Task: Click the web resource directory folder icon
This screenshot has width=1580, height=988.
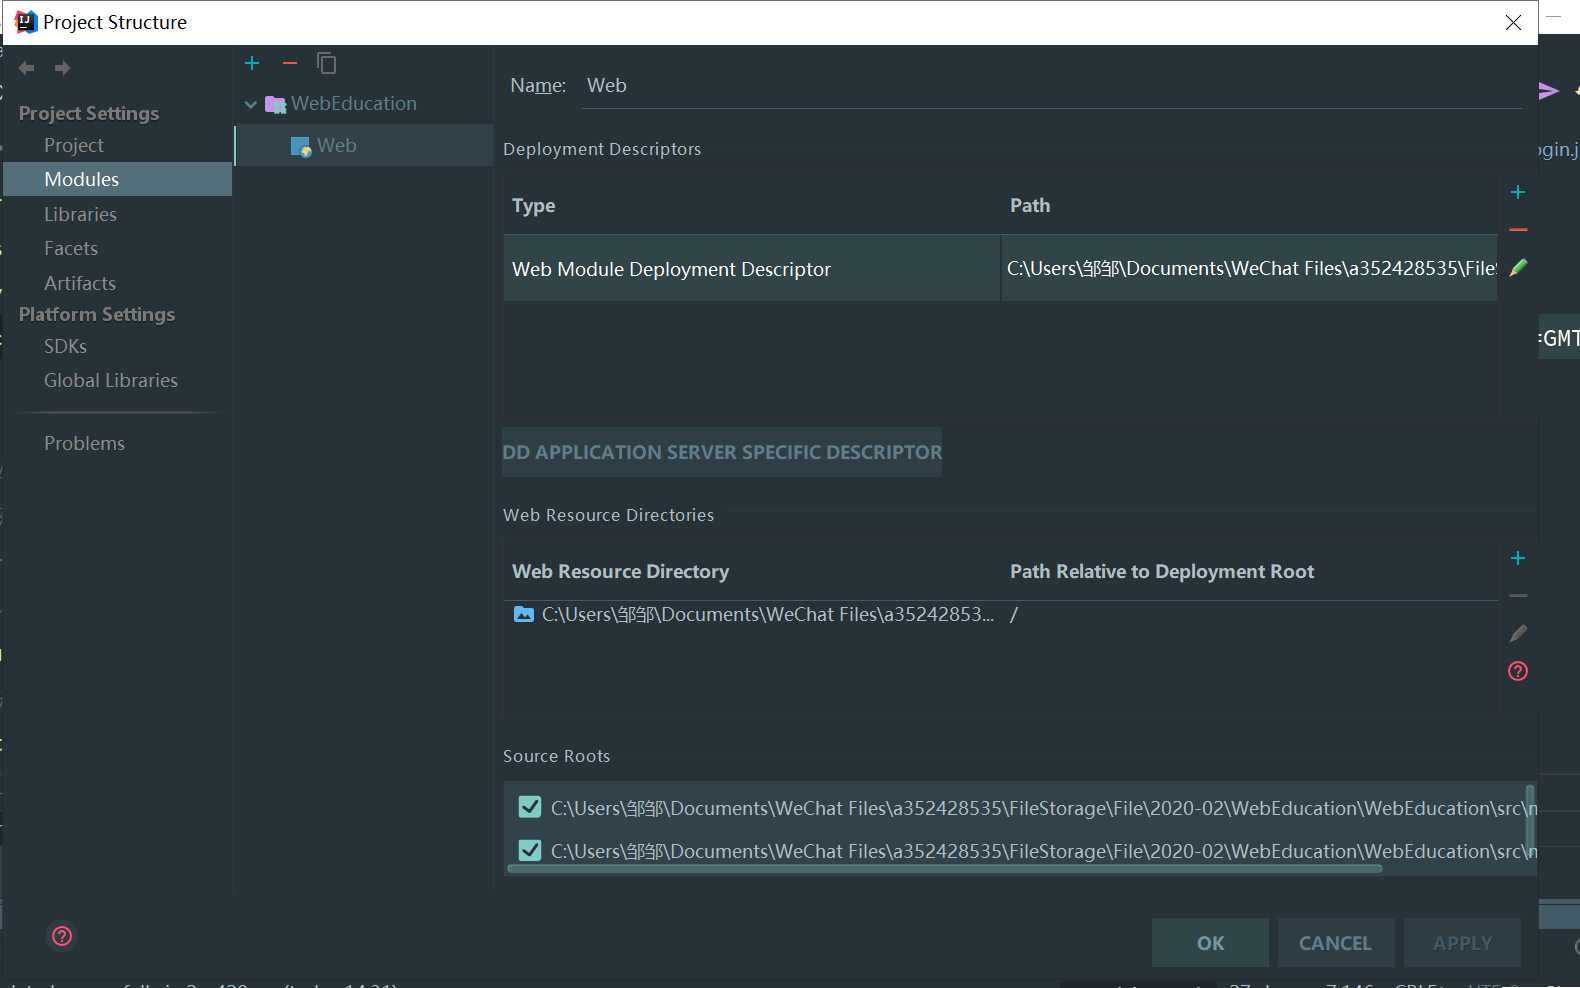Action: tap(524, 614)
